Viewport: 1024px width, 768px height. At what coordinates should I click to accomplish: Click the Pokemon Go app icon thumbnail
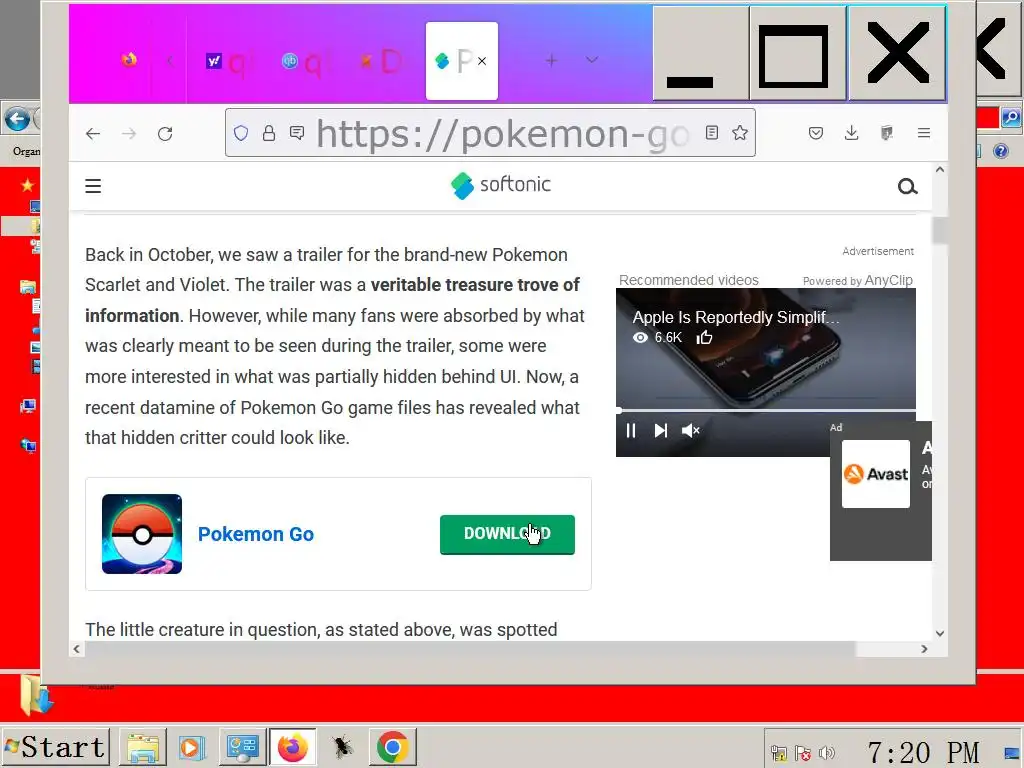142,534
